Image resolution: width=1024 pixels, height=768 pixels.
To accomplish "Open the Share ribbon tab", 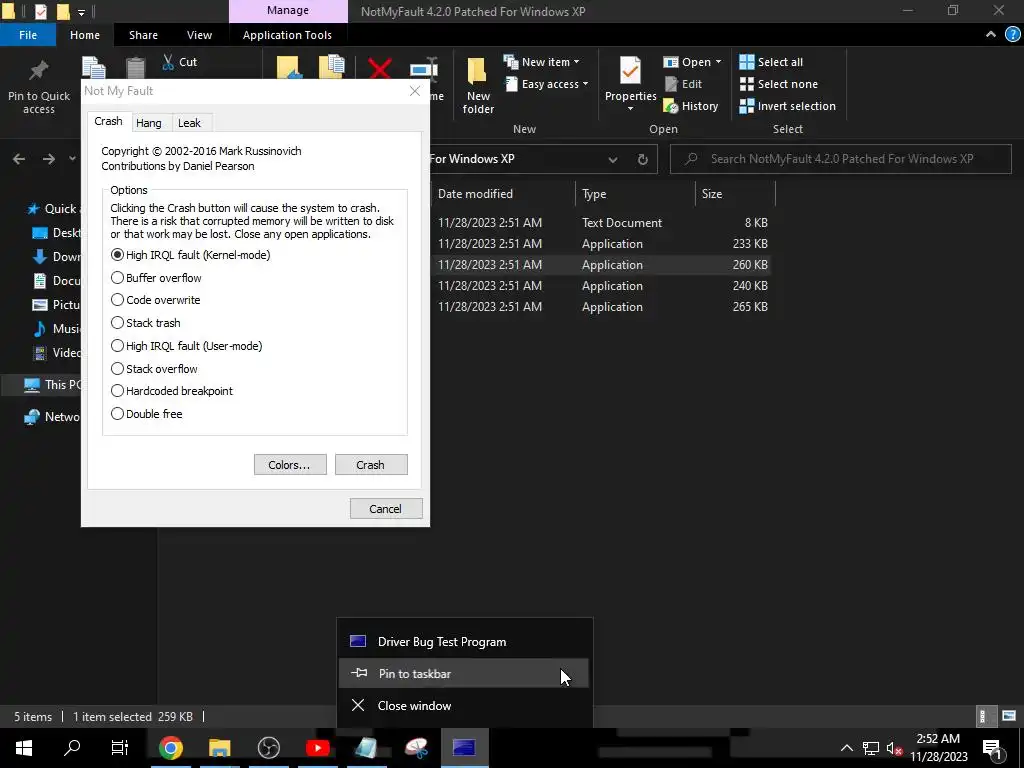I will [x=143, y=35].
